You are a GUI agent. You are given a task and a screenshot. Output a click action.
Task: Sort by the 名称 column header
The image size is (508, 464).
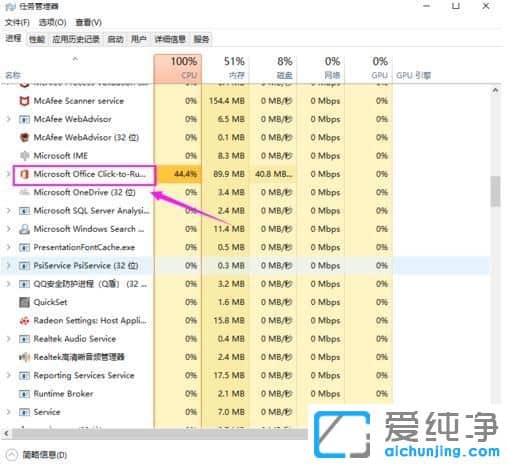77,68
